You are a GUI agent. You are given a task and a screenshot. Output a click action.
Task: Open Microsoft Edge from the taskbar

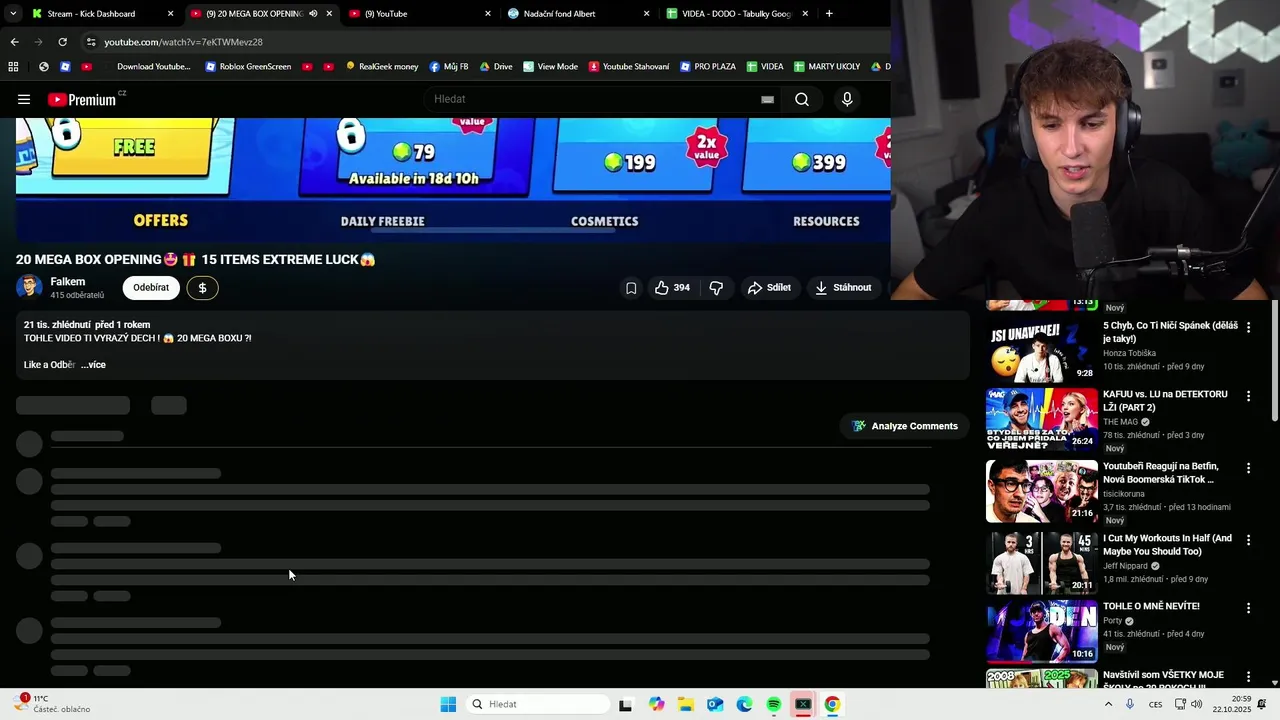(745, 704)
